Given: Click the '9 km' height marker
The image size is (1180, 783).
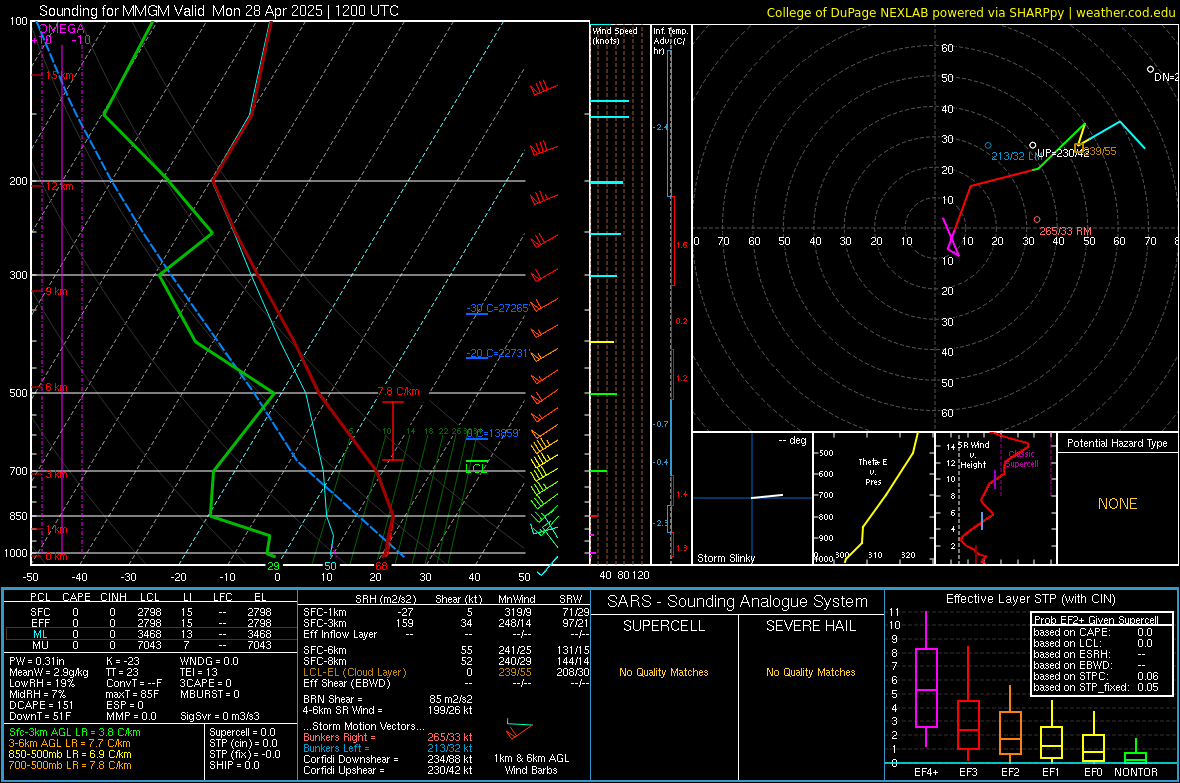Looking at the screenshot, I should pos(56,291).
